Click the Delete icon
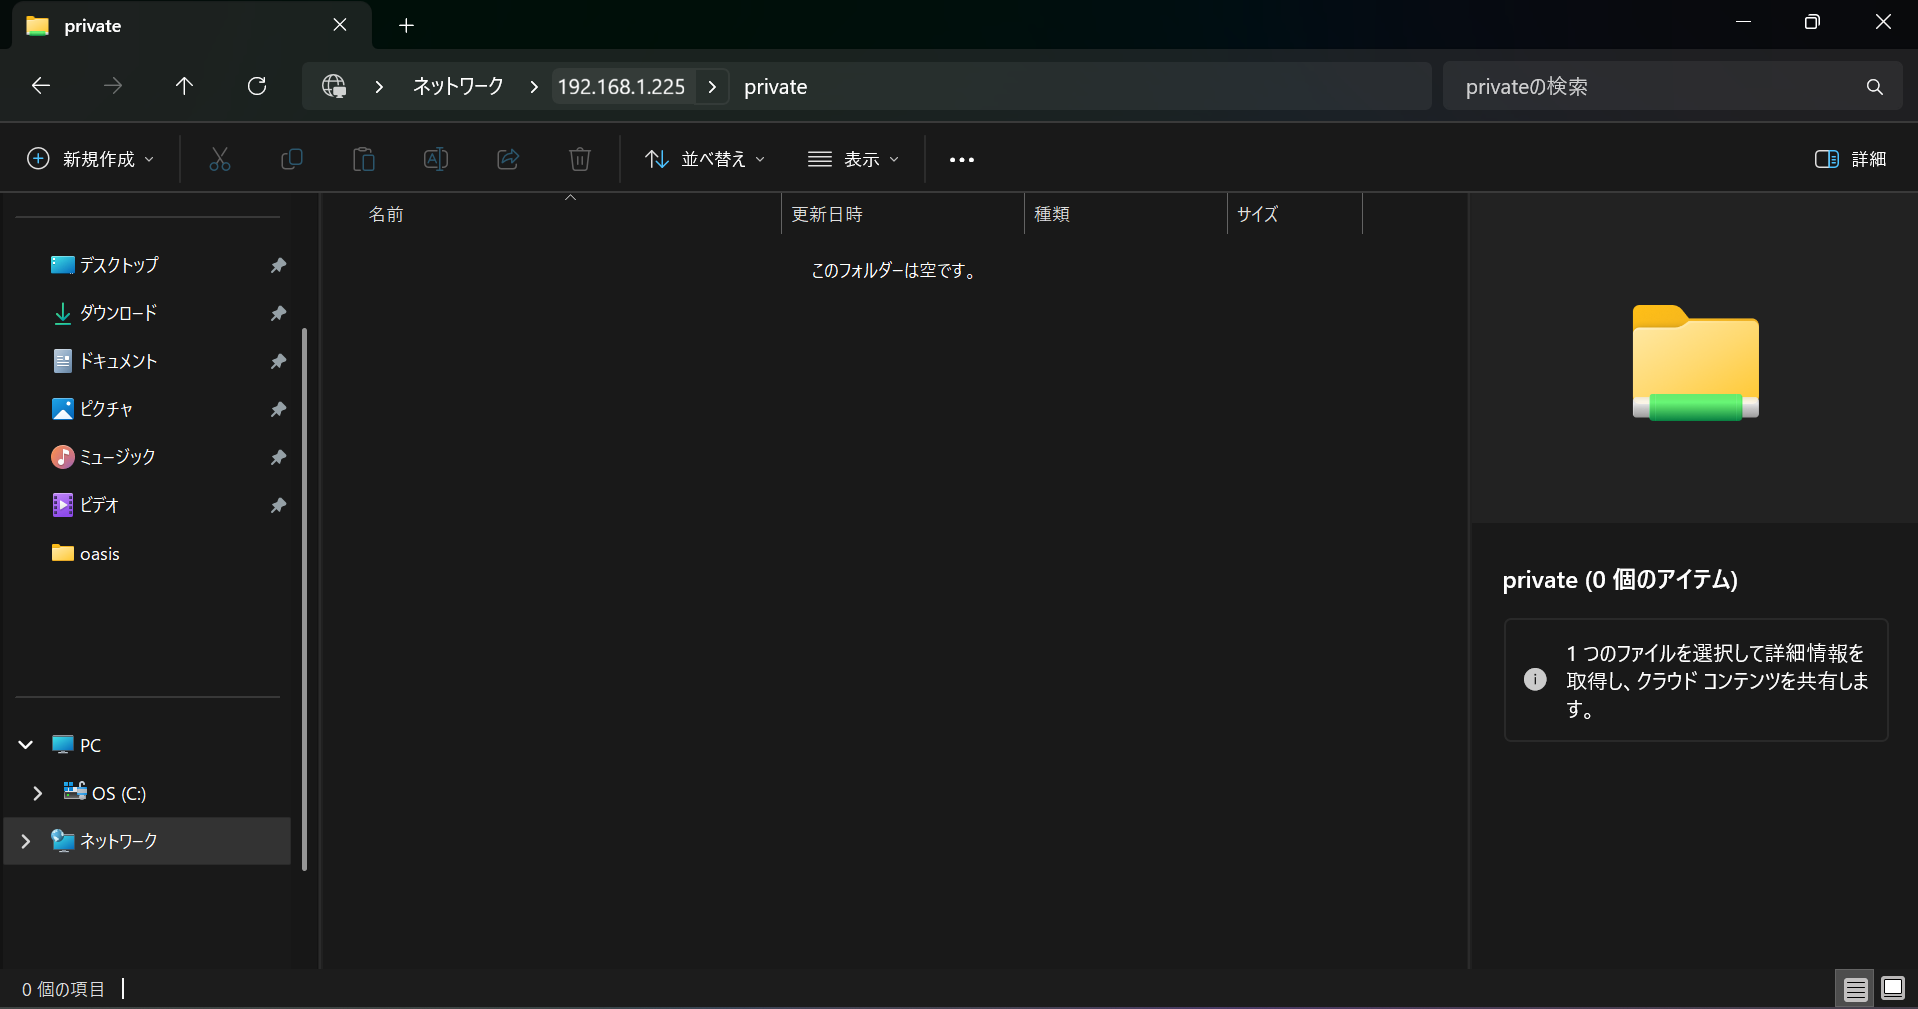The image size is (1918, 1009). [580, 159]
